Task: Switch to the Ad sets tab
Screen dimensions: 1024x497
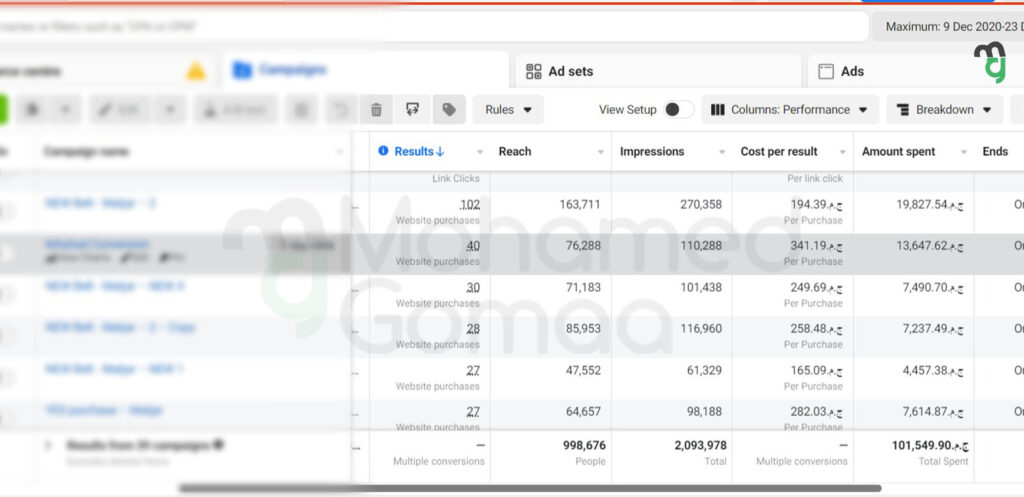Action: pos(570,71)
